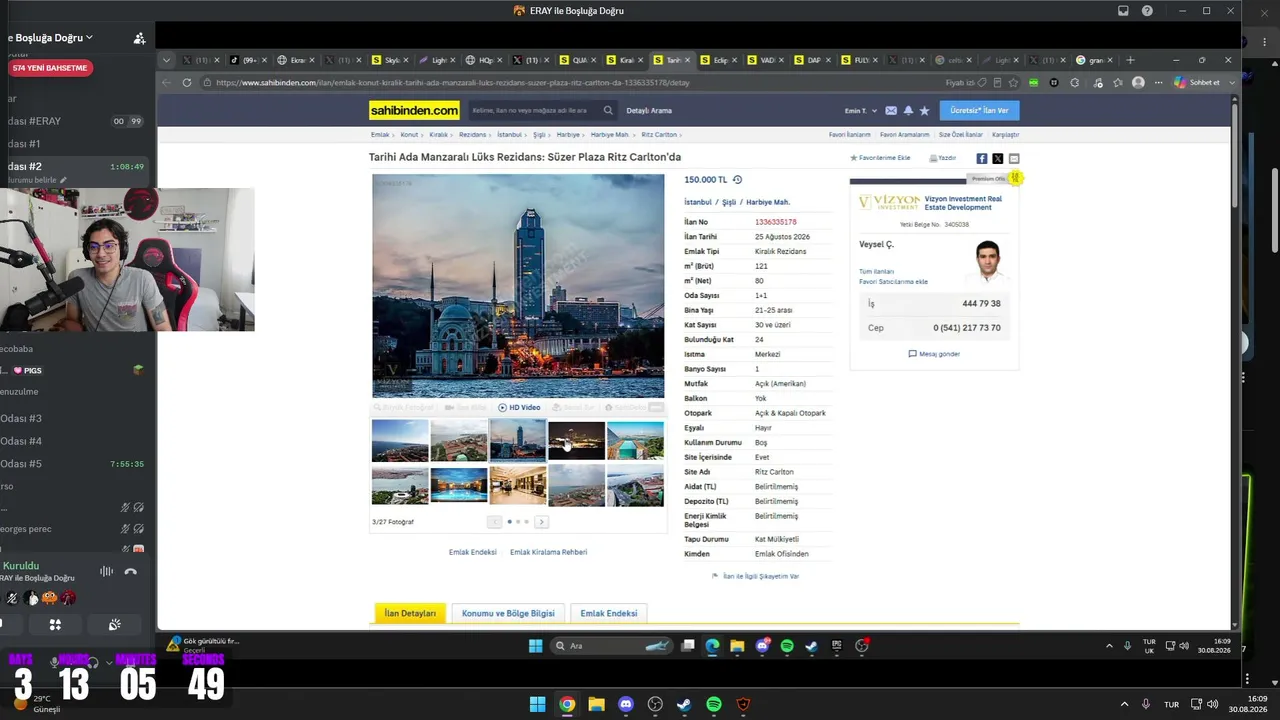Select the hotel lobby interior thumbnail

coord(518,485)
